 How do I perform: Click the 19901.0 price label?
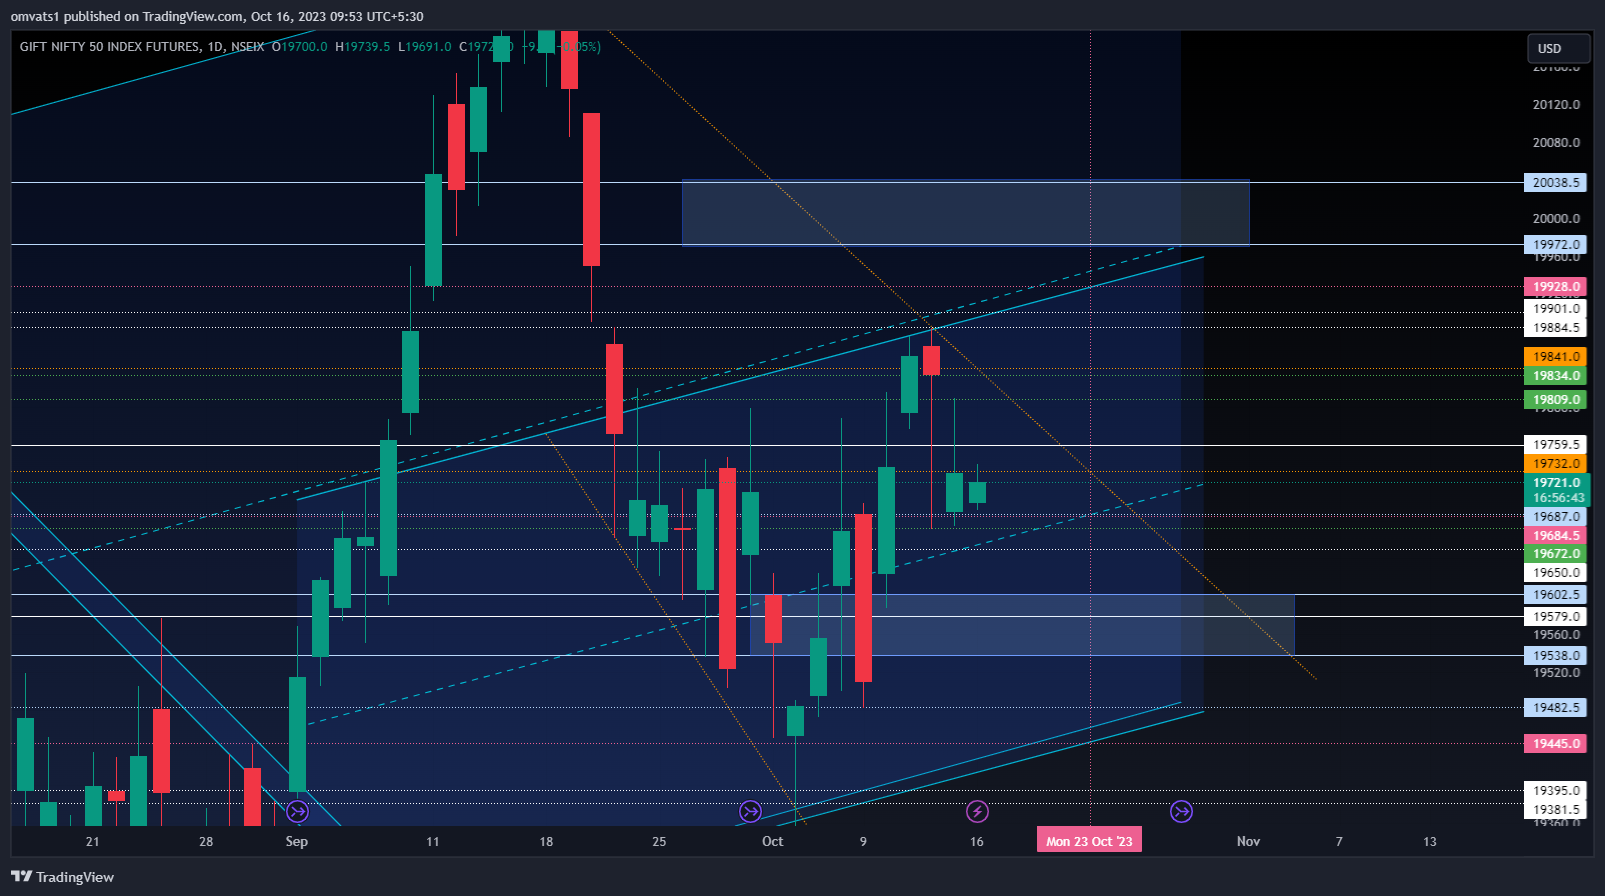1556,309
